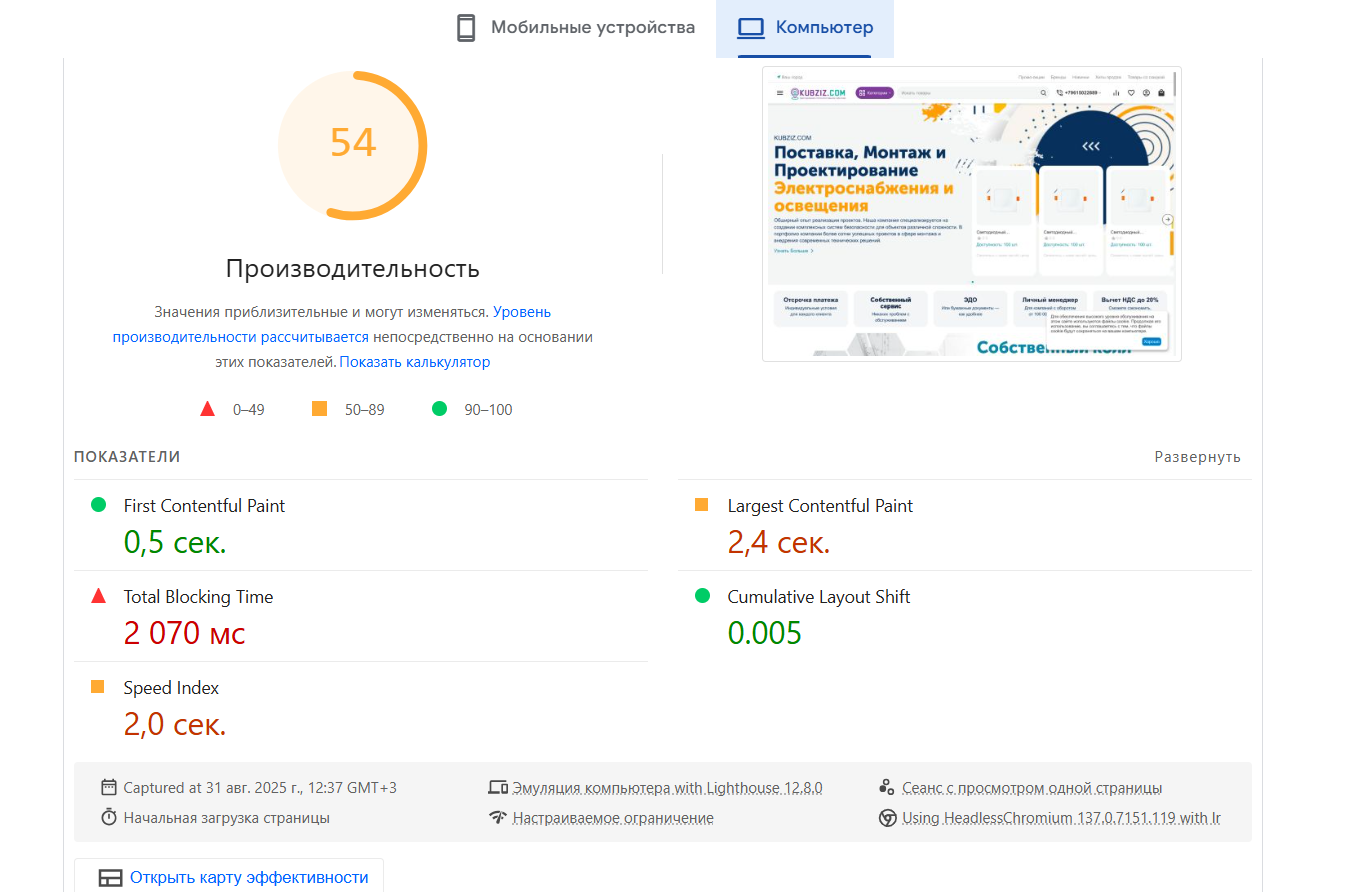Click the green circle beside First Contentful Paint

[x=98, y=505]
